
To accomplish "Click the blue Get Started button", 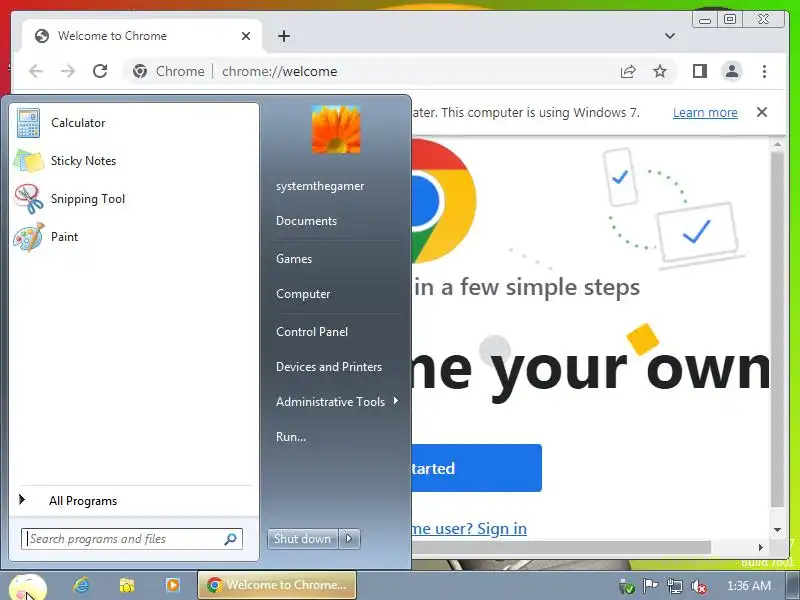I will 476,468.
